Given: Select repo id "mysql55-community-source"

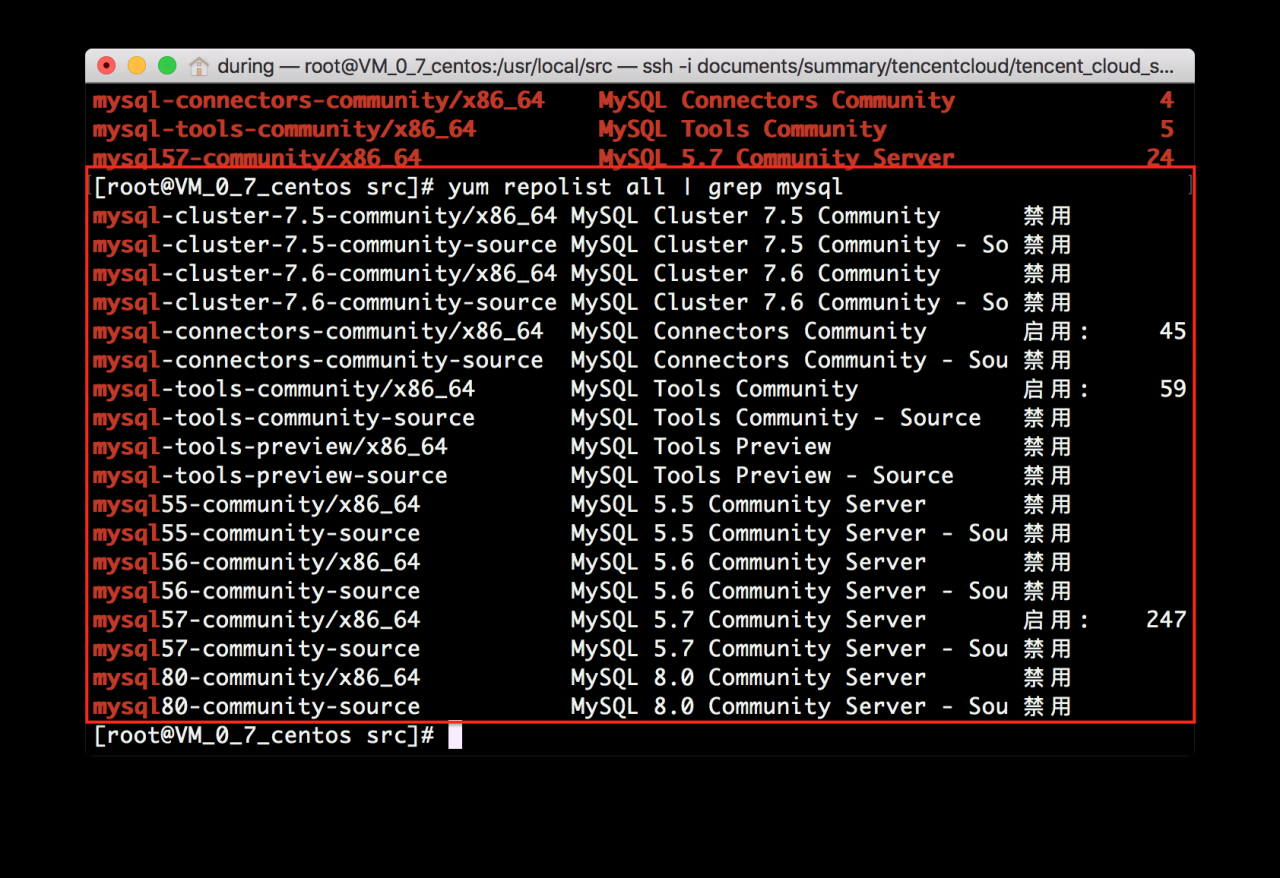Looking at the screenshot, I should pyautogui.click(x=257, y=534).
